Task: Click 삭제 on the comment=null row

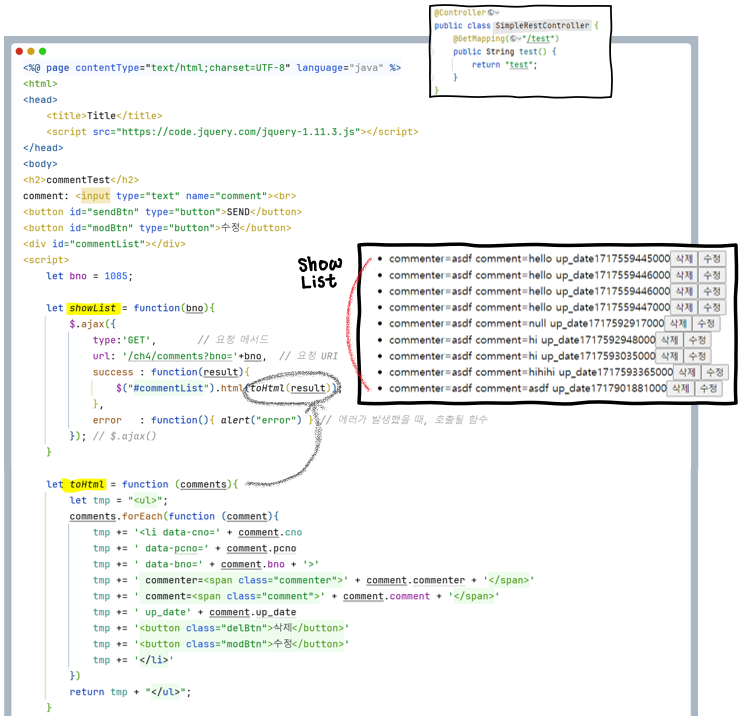Action: tap(678, 324)
